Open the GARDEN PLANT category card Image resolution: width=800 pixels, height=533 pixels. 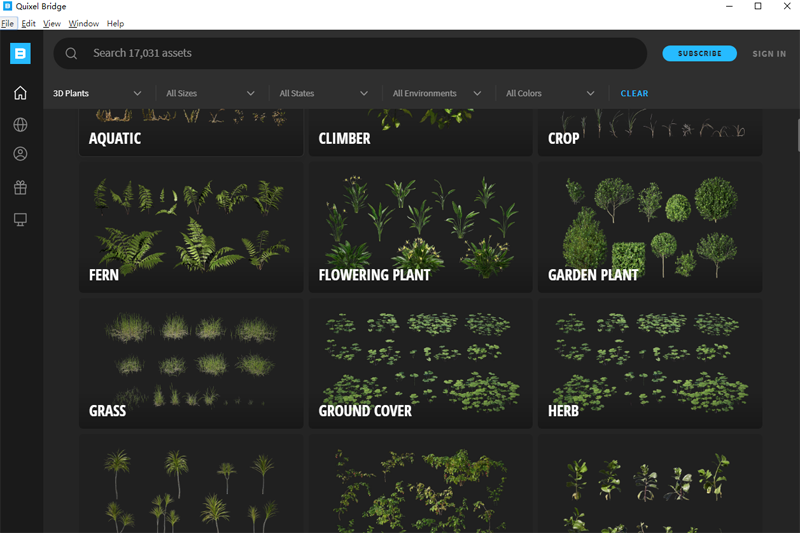(650, 227)
